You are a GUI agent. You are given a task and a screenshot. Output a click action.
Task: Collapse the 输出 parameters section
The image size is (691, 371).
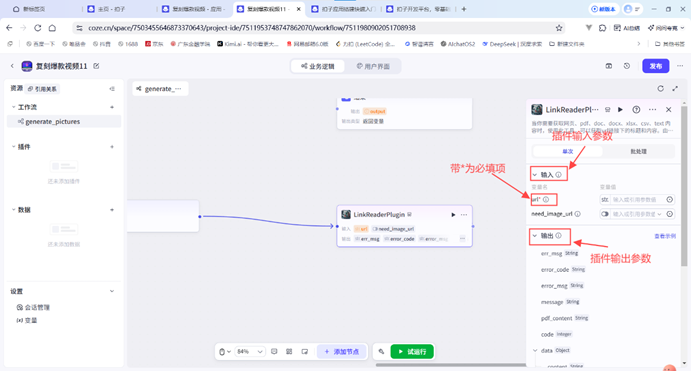click(x=535, y=236)
